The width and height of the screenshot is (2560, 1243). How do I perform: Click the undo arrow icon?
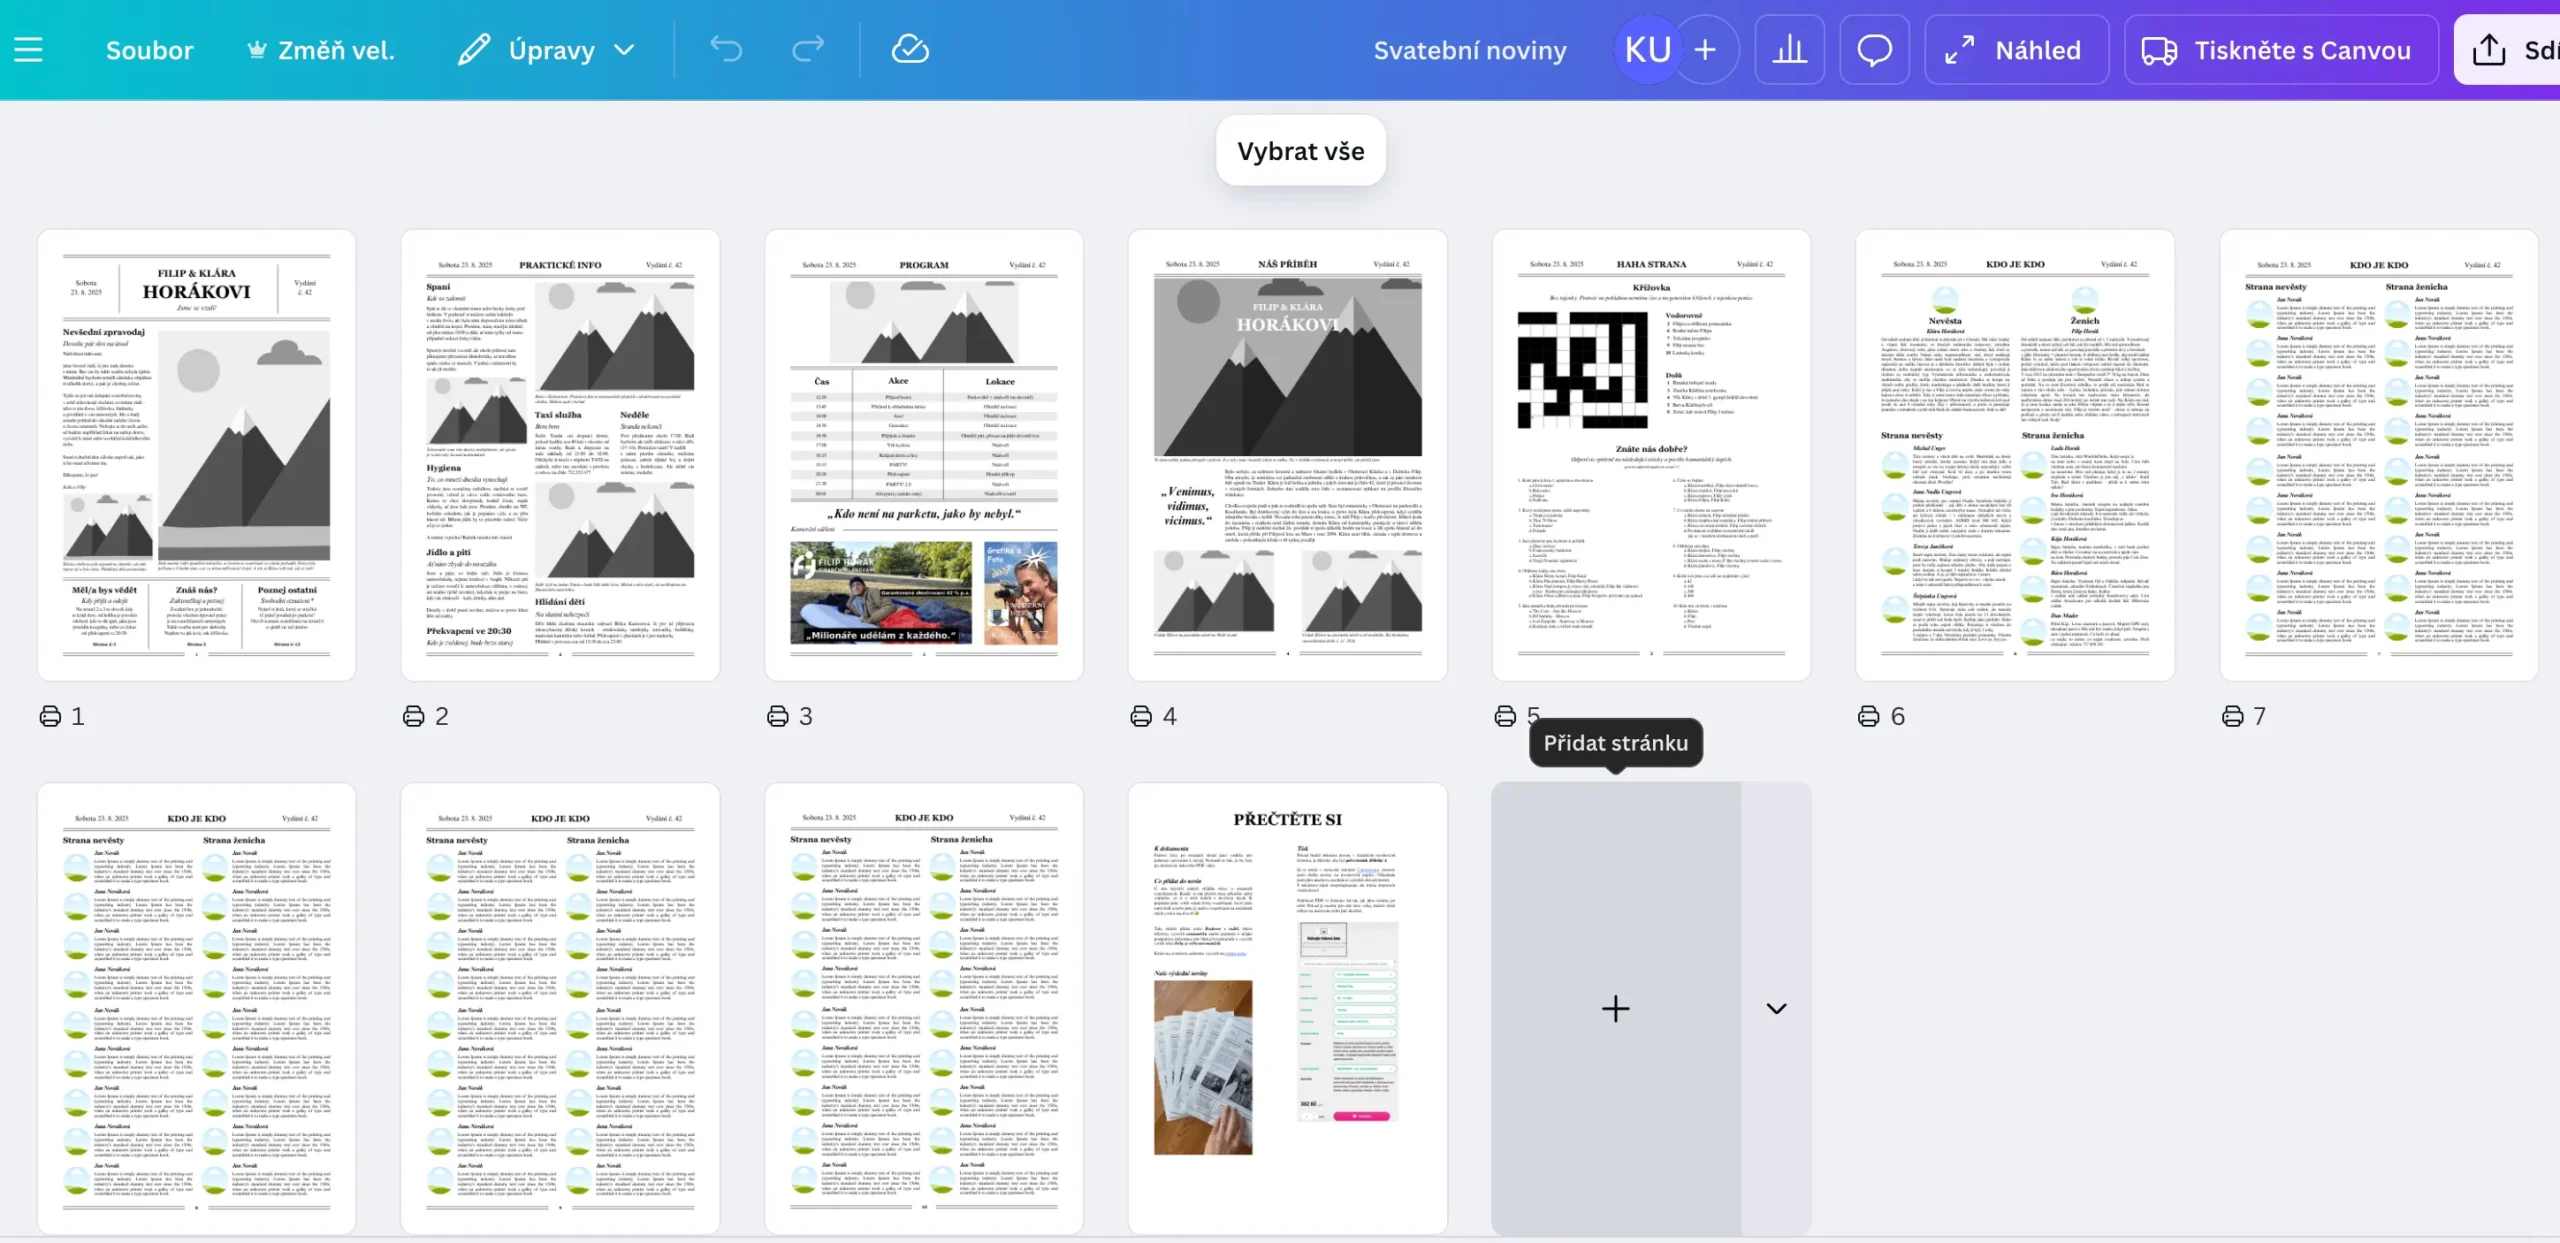point(726,50)
